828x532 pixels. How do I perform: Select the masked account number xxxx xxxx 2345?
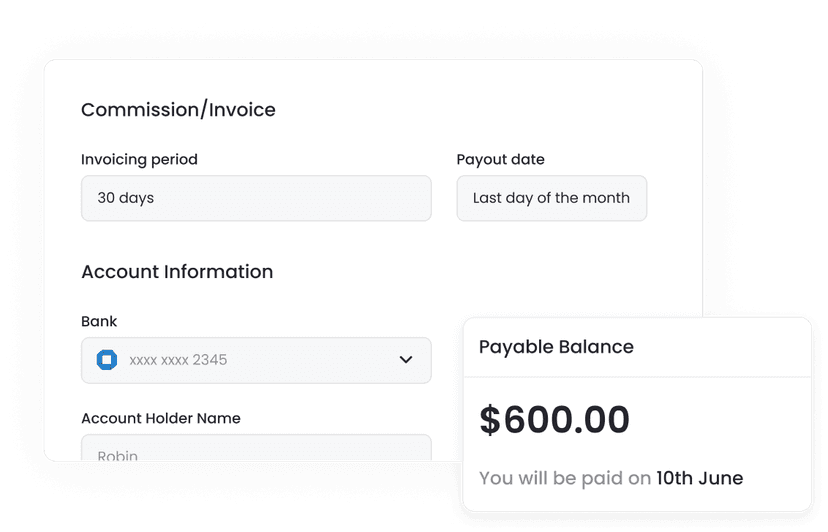coord(178,360)
